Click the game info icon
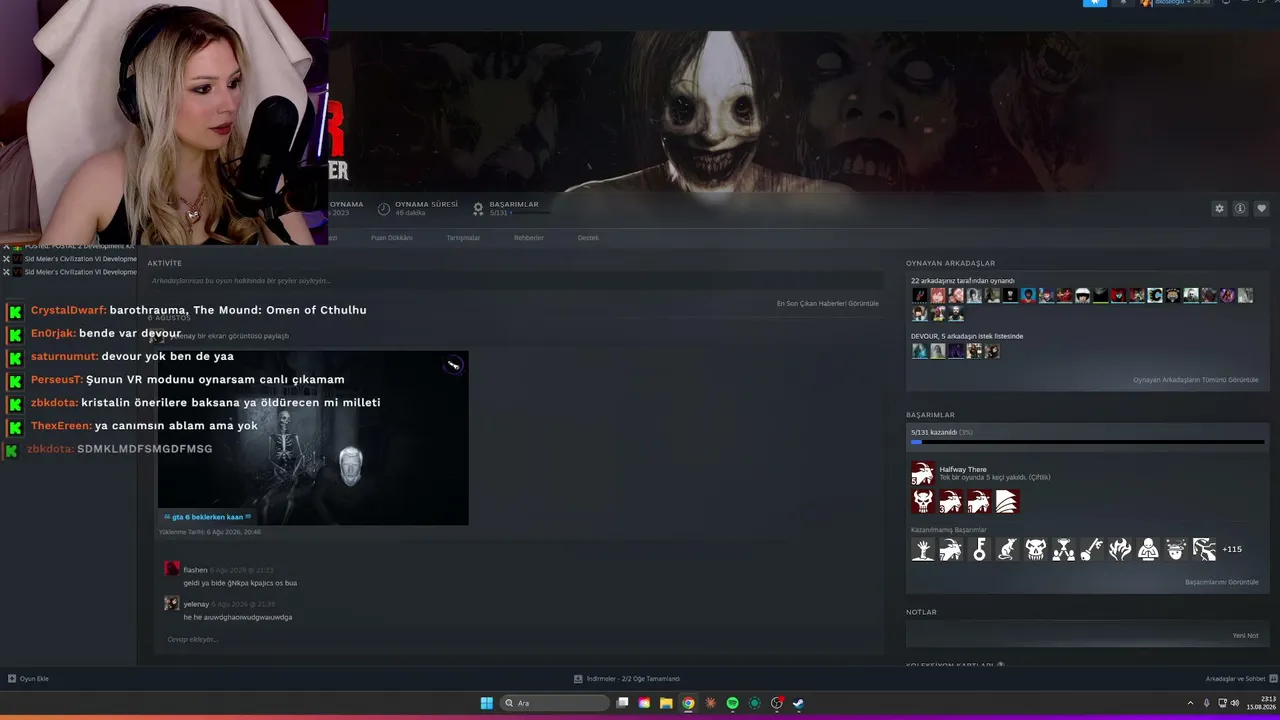This screenshot has height=720, width=1280. (x=1240, y=208)
